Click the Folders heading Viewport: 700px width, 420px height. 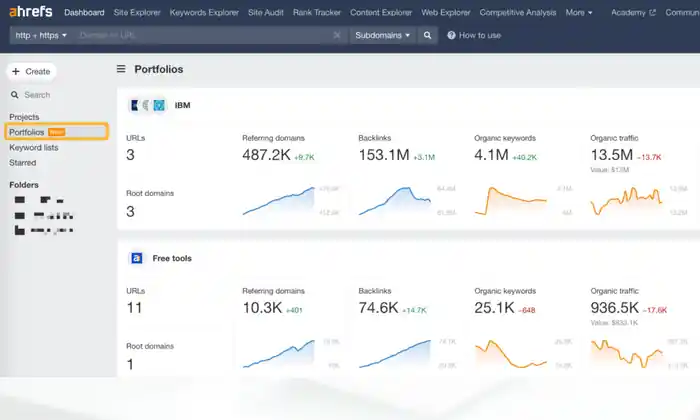coord(24,185)
